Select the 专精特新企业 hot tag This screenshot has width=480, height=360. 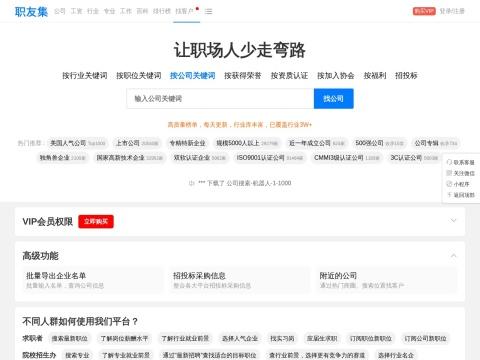click(188, 143)
